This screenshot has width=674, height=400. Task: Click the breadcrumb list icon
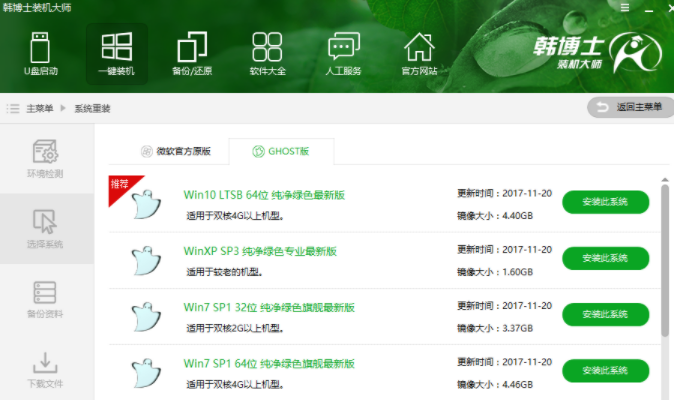(x=13, y=108)
